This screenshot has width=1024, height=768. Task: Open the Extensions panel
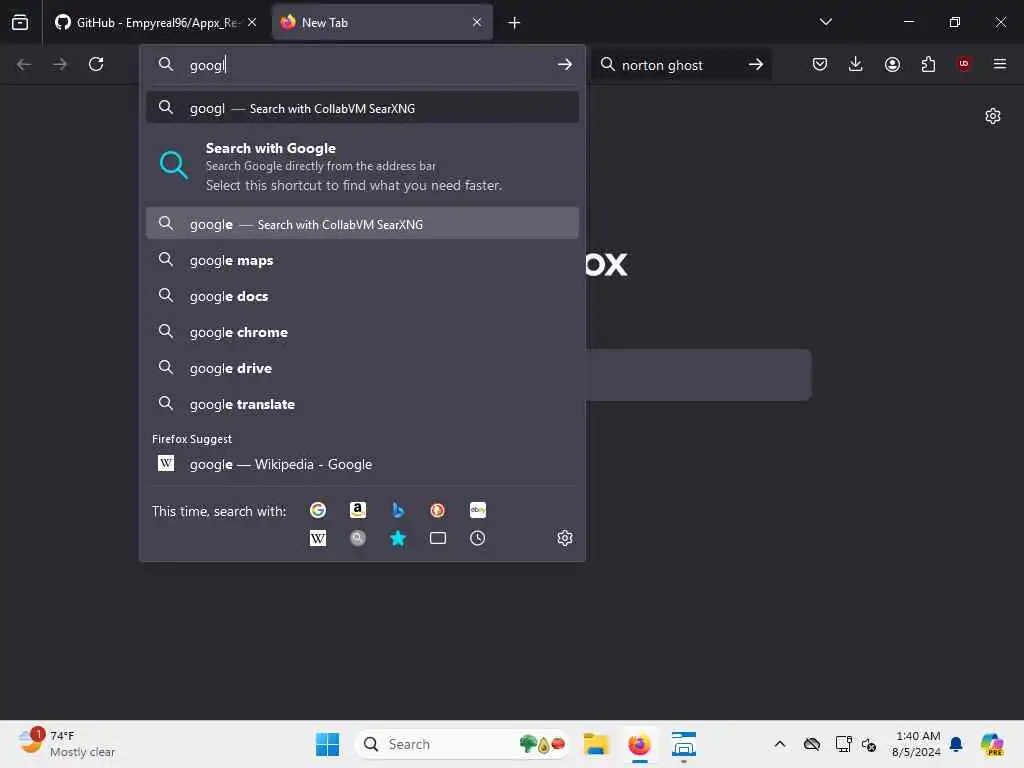point(928,64)
